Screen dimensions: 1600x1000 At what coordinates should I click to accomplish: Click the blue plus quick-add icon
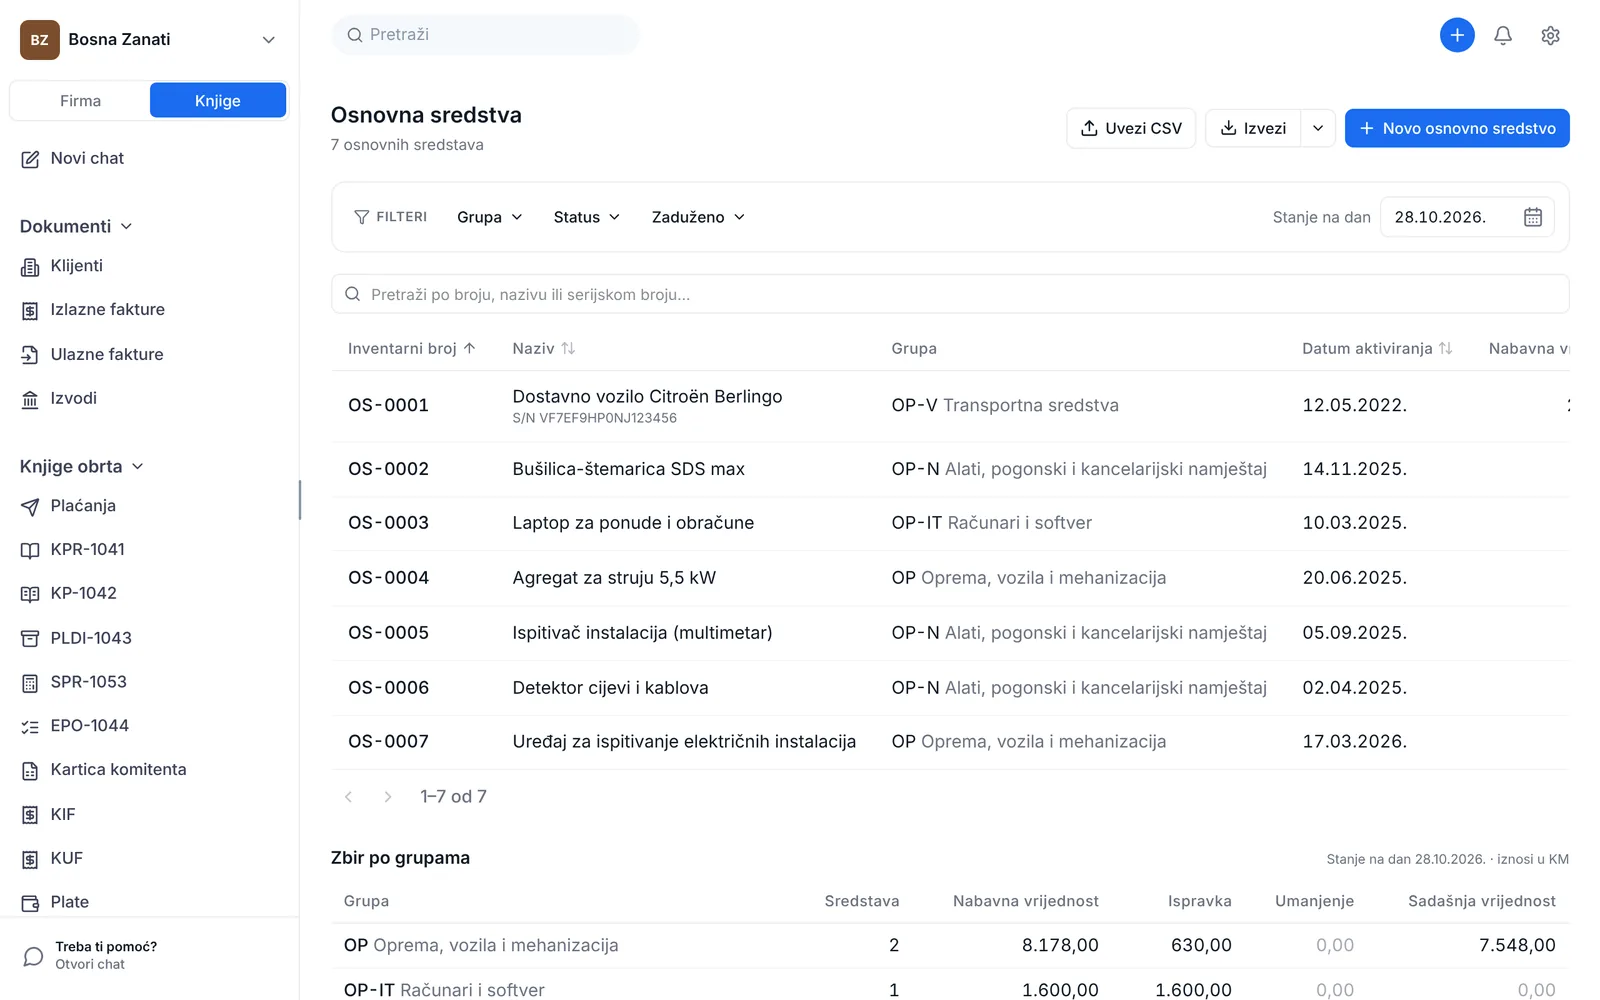click(x=1457, y=36)
